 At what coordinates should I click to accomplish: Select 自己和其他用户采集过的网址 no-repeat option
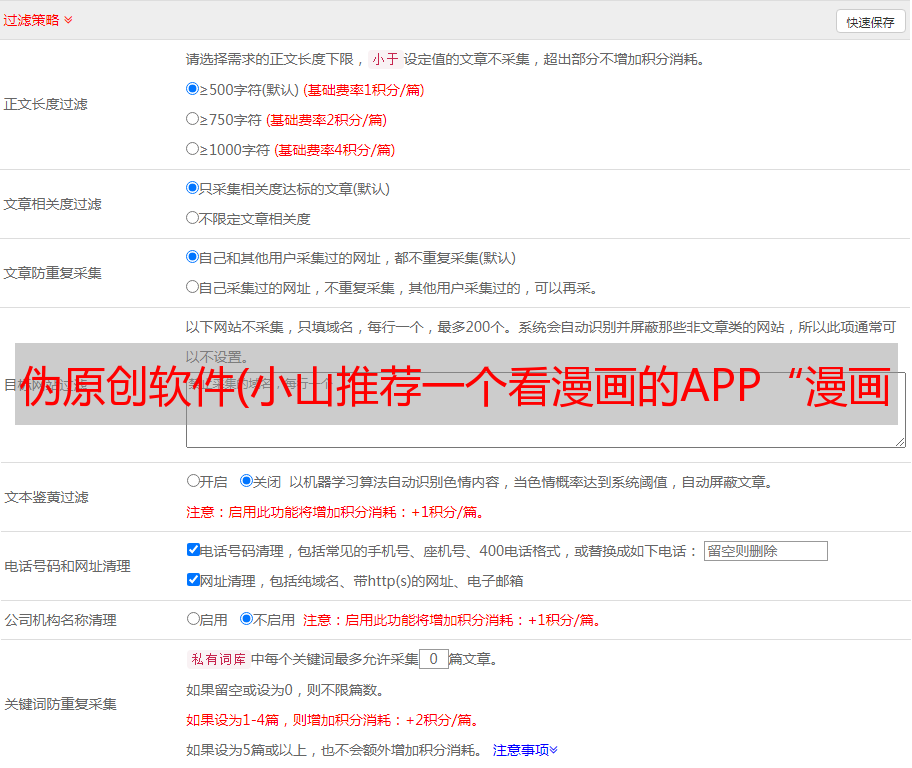coord(193,257)
